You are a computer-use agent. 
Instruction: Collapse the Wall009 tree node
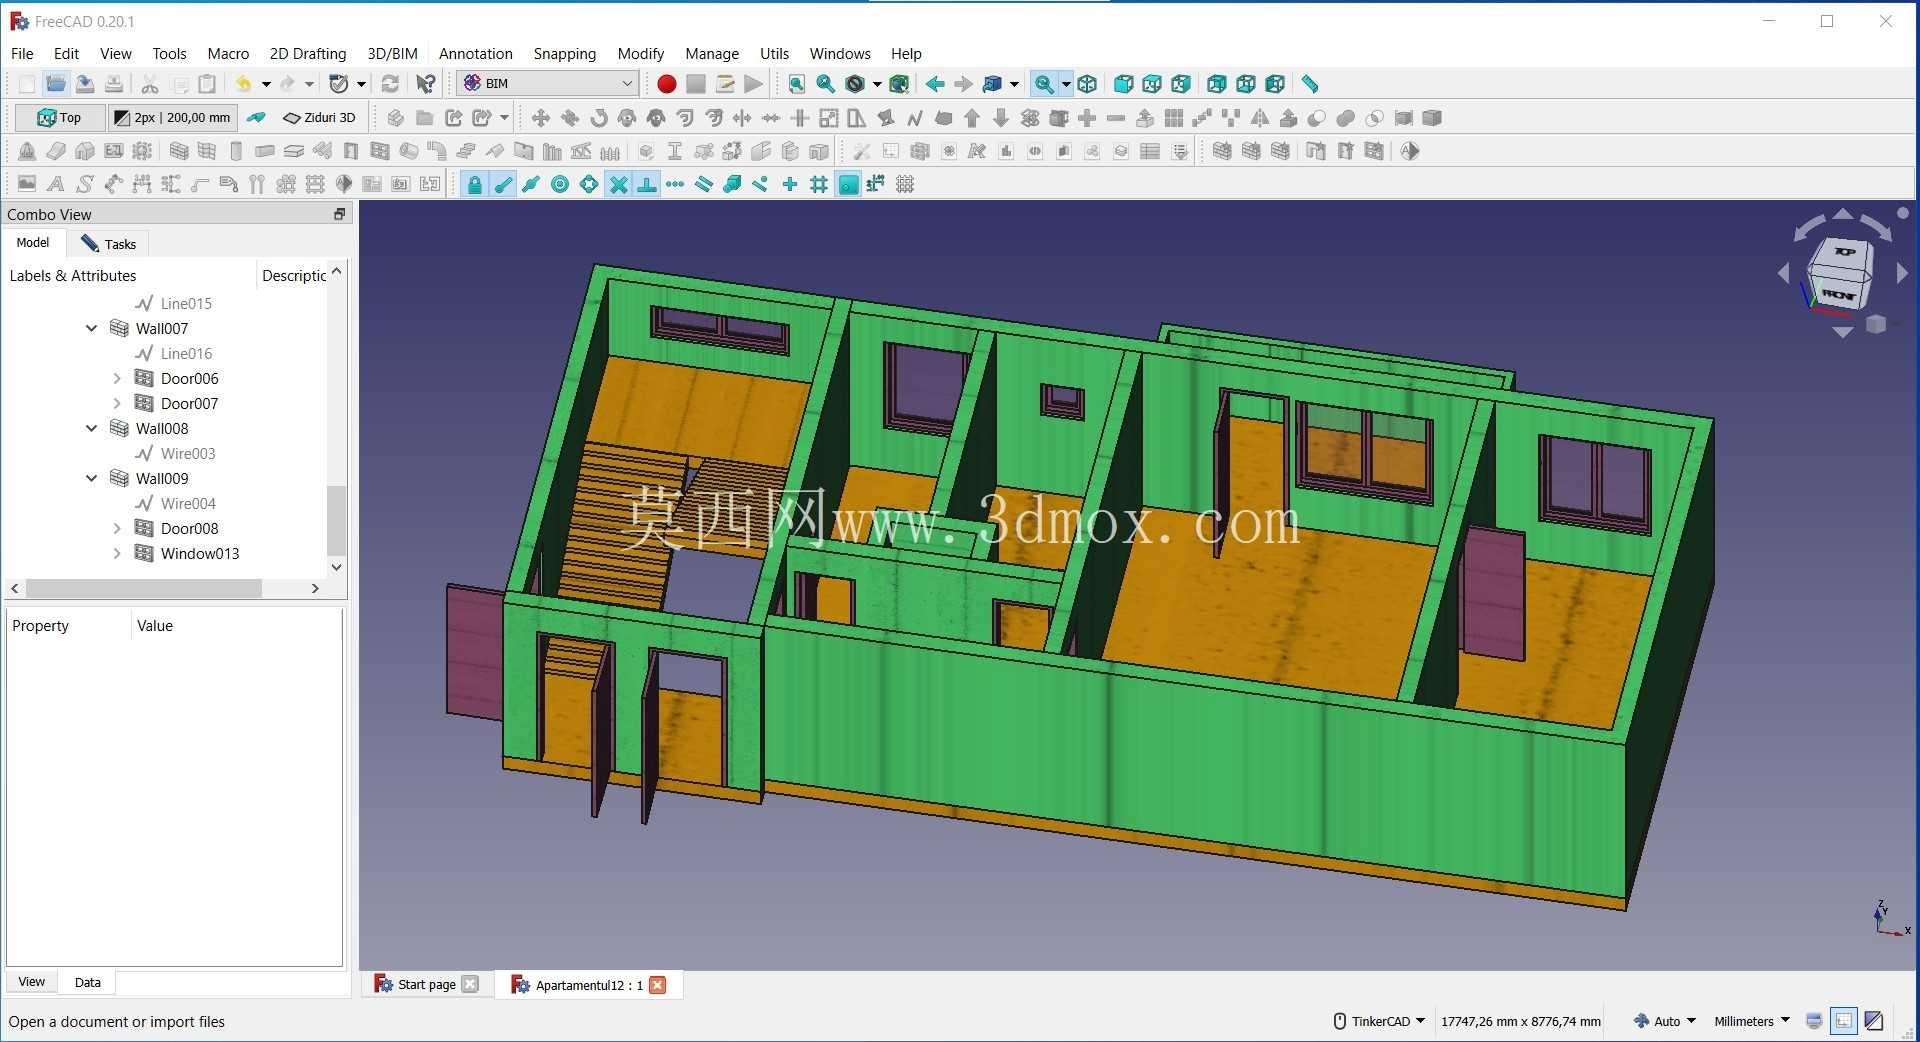[x=92, y=478]
